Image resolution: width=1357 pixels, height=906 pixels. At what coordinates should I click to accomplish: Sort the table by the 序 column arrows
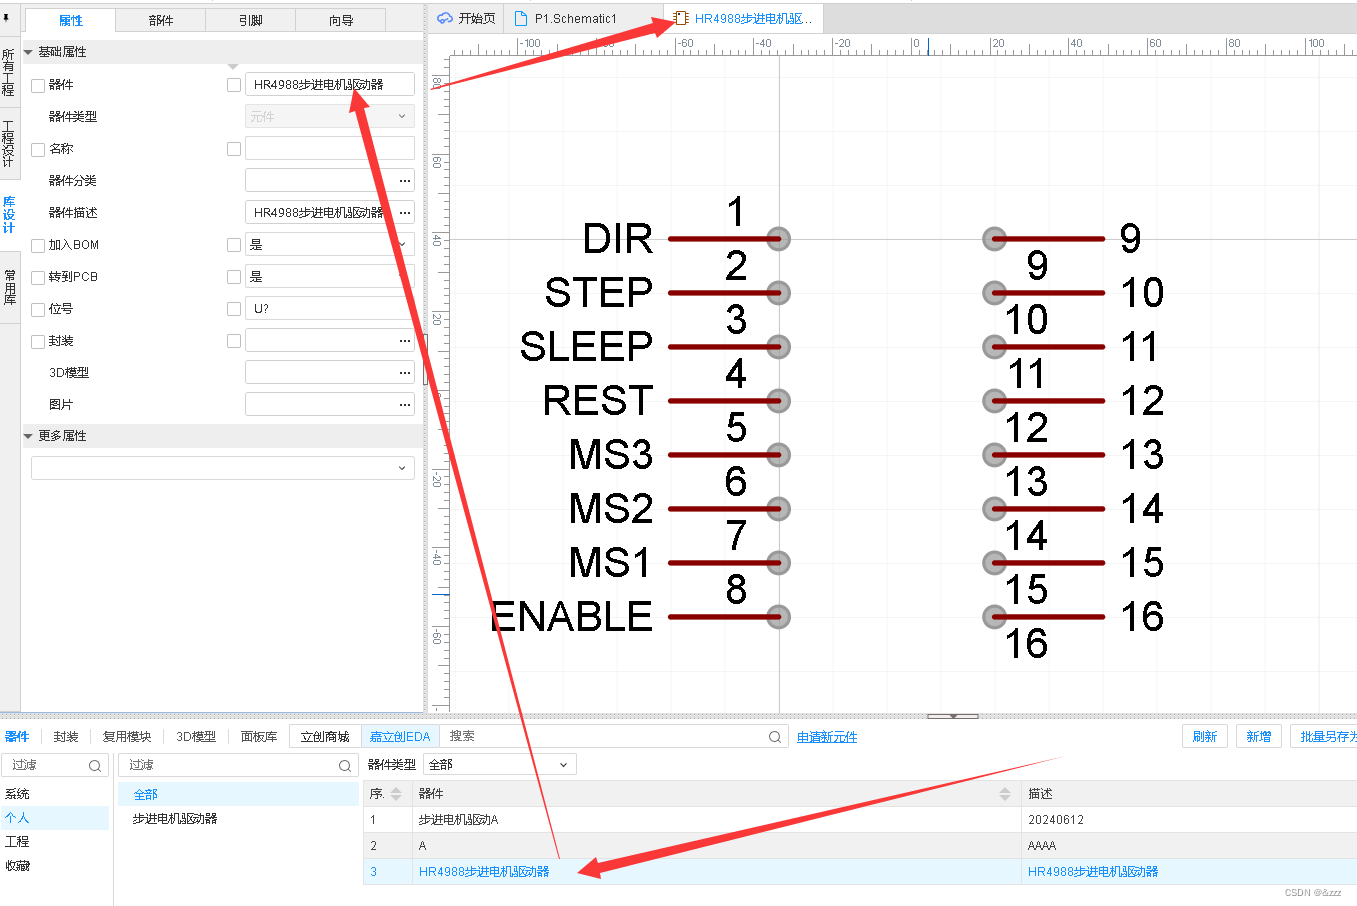coord(396,794)
